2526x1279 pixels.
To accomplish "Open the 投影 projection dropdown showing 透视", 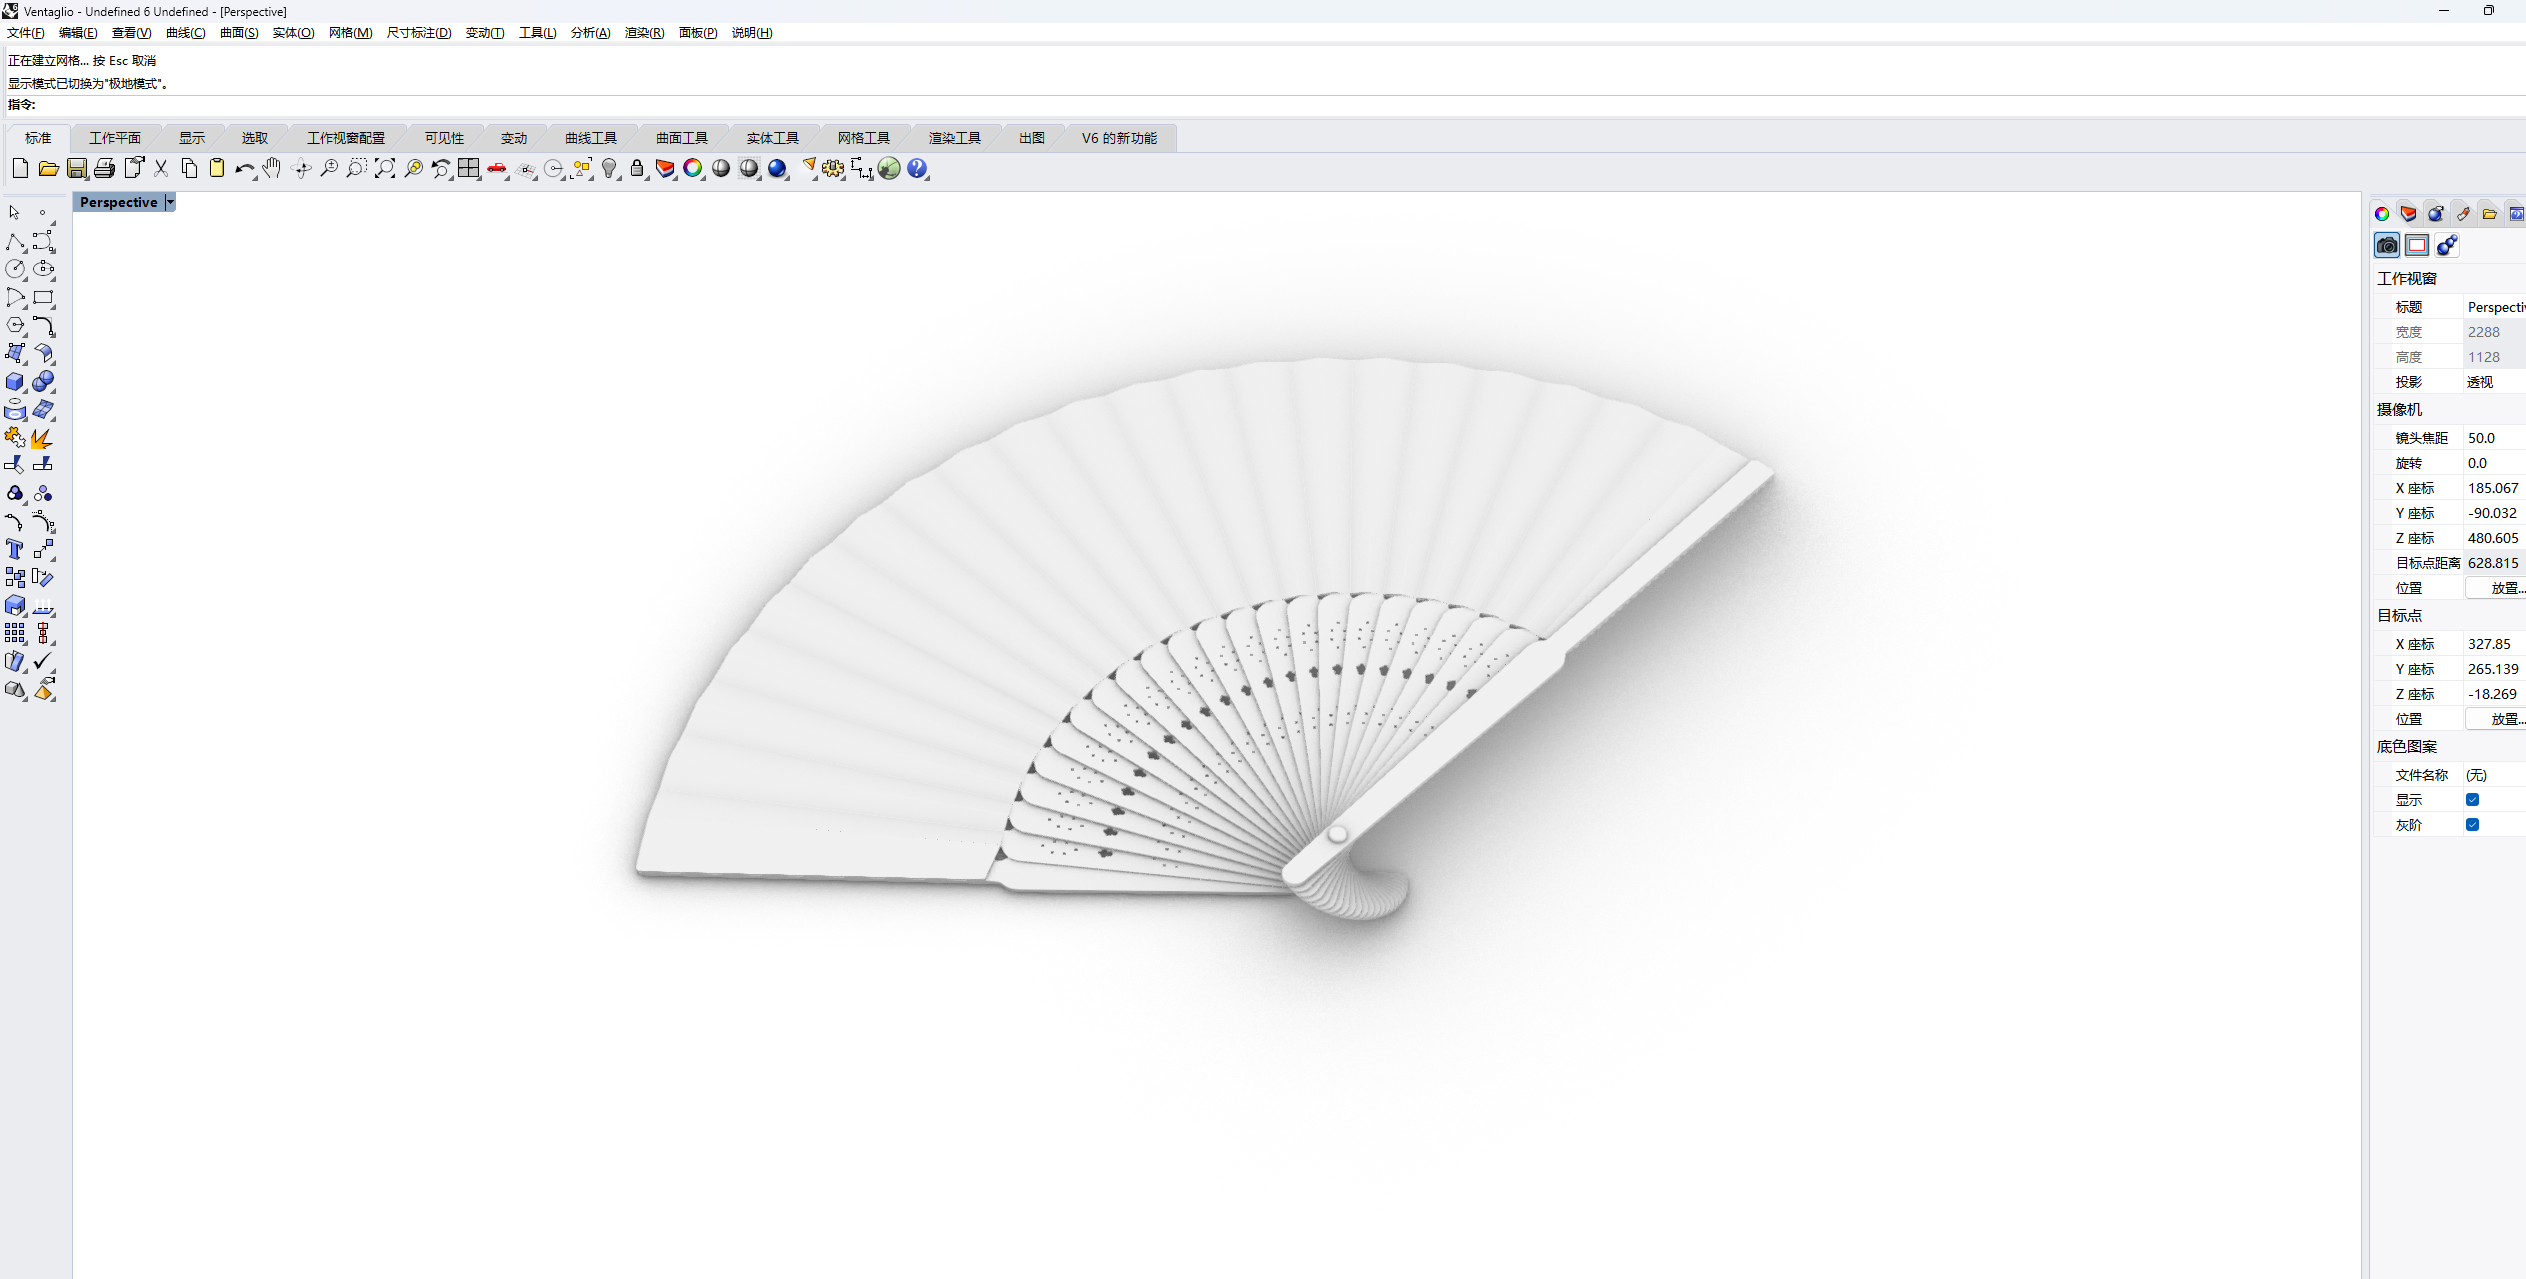I will pyautogui.click(x=2494, y=382).
